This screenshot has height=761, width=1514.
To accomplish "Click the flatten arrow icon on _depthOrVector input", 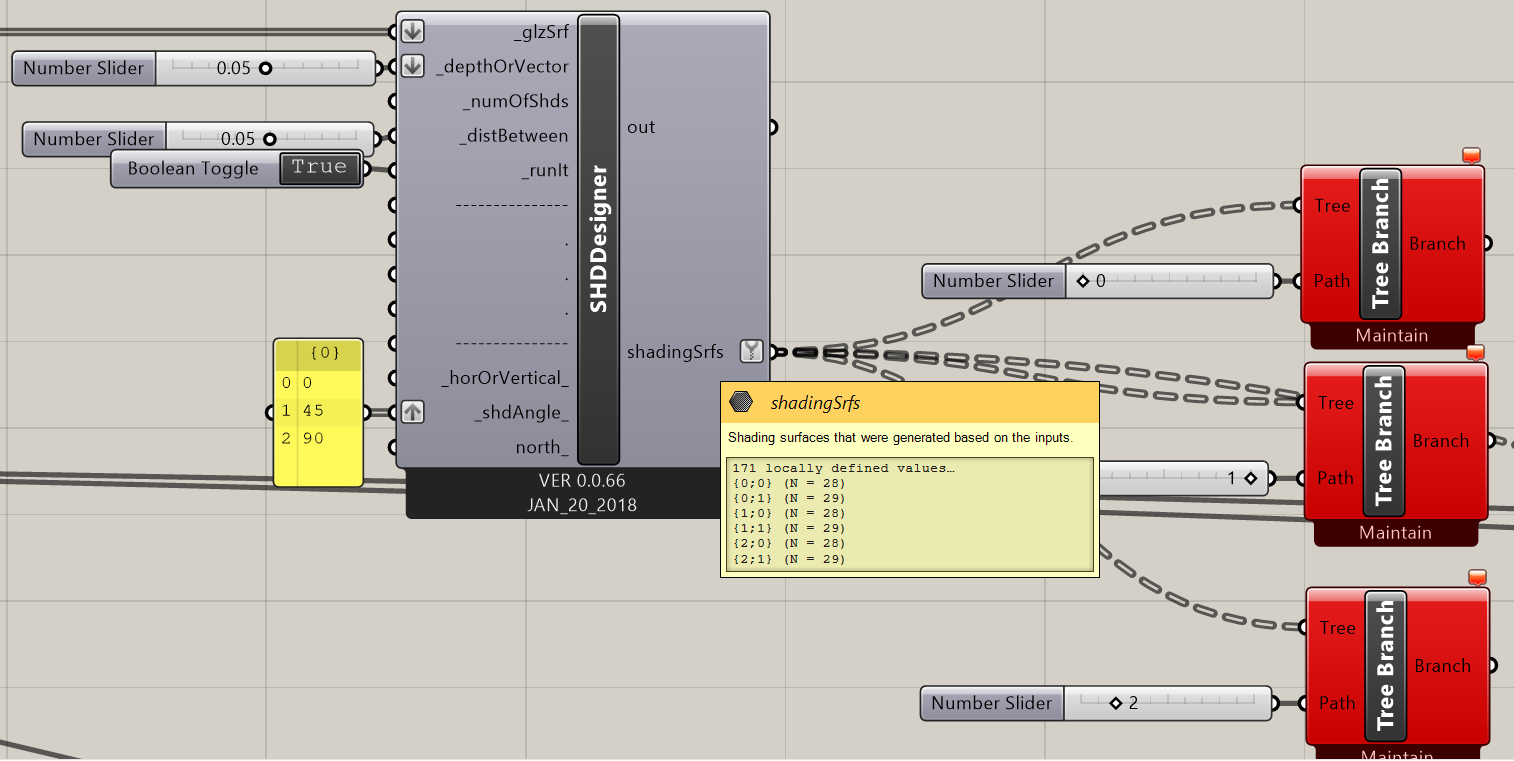I will (x=413, y=67).
